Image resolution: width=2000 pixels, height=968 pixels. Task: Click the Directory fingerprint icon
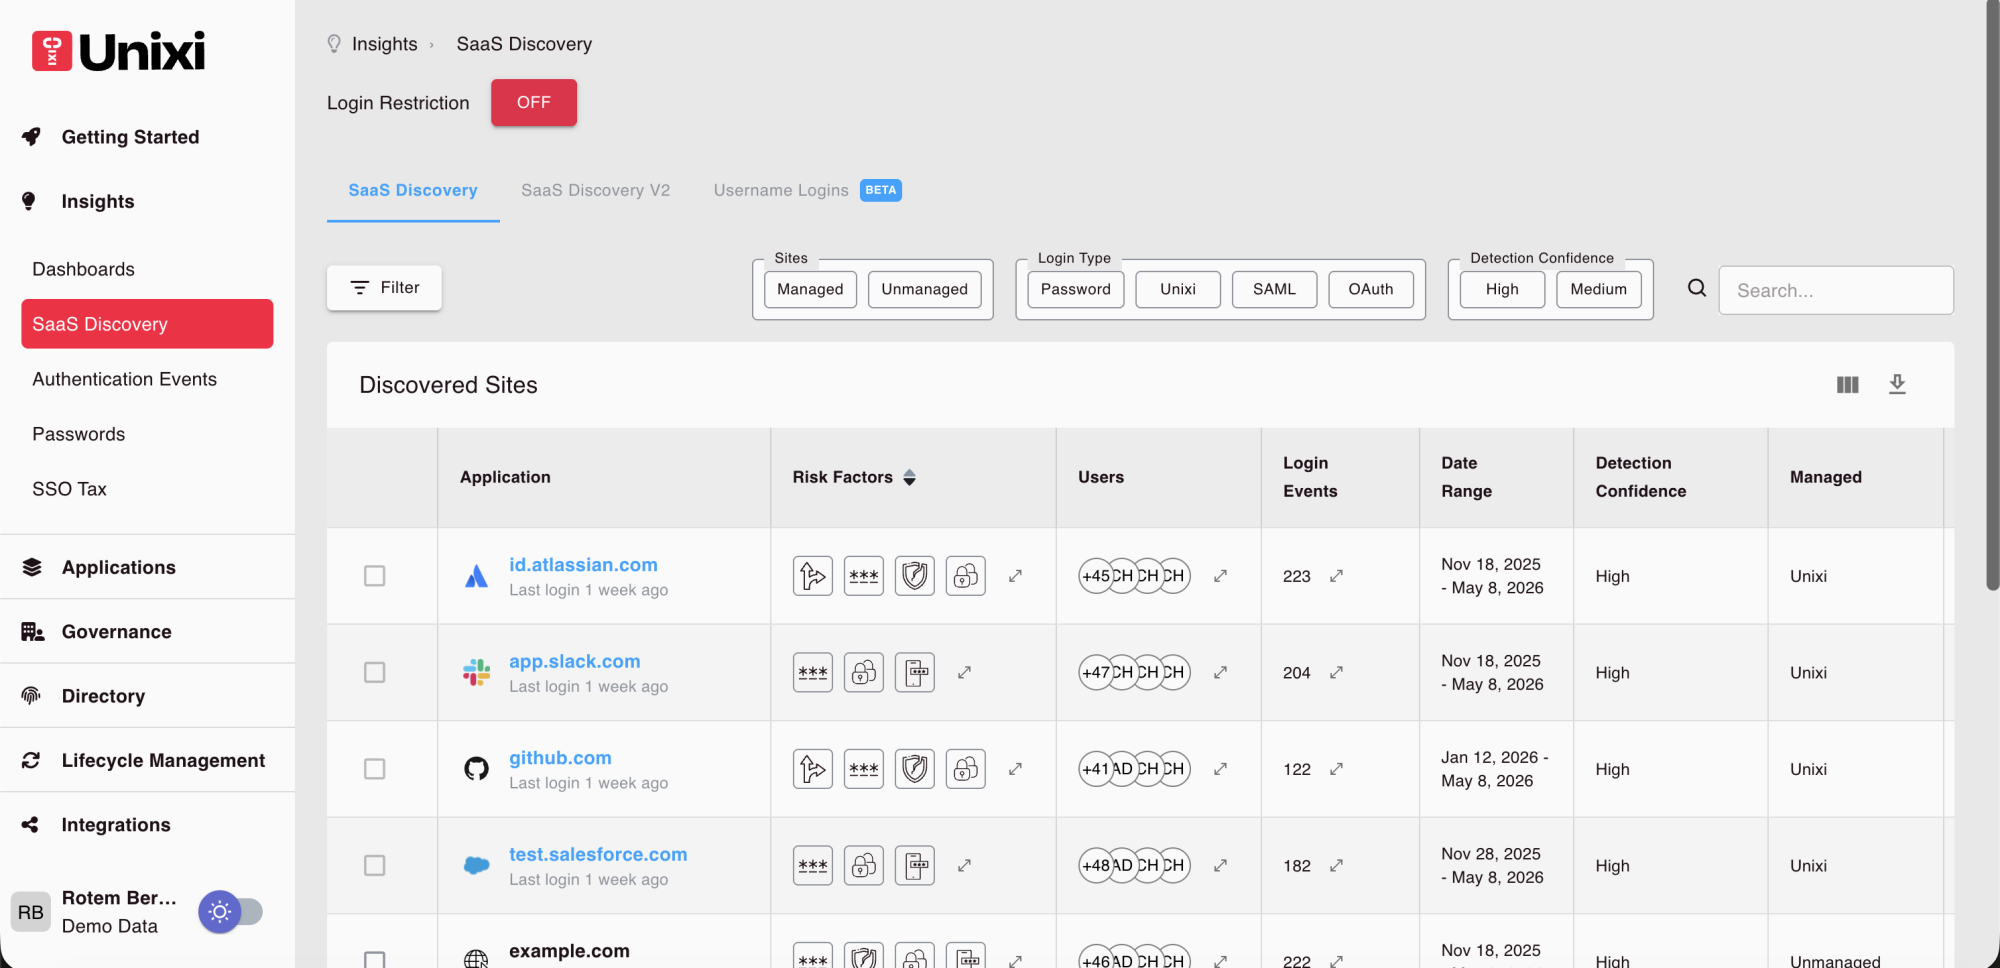click(32, 696)
